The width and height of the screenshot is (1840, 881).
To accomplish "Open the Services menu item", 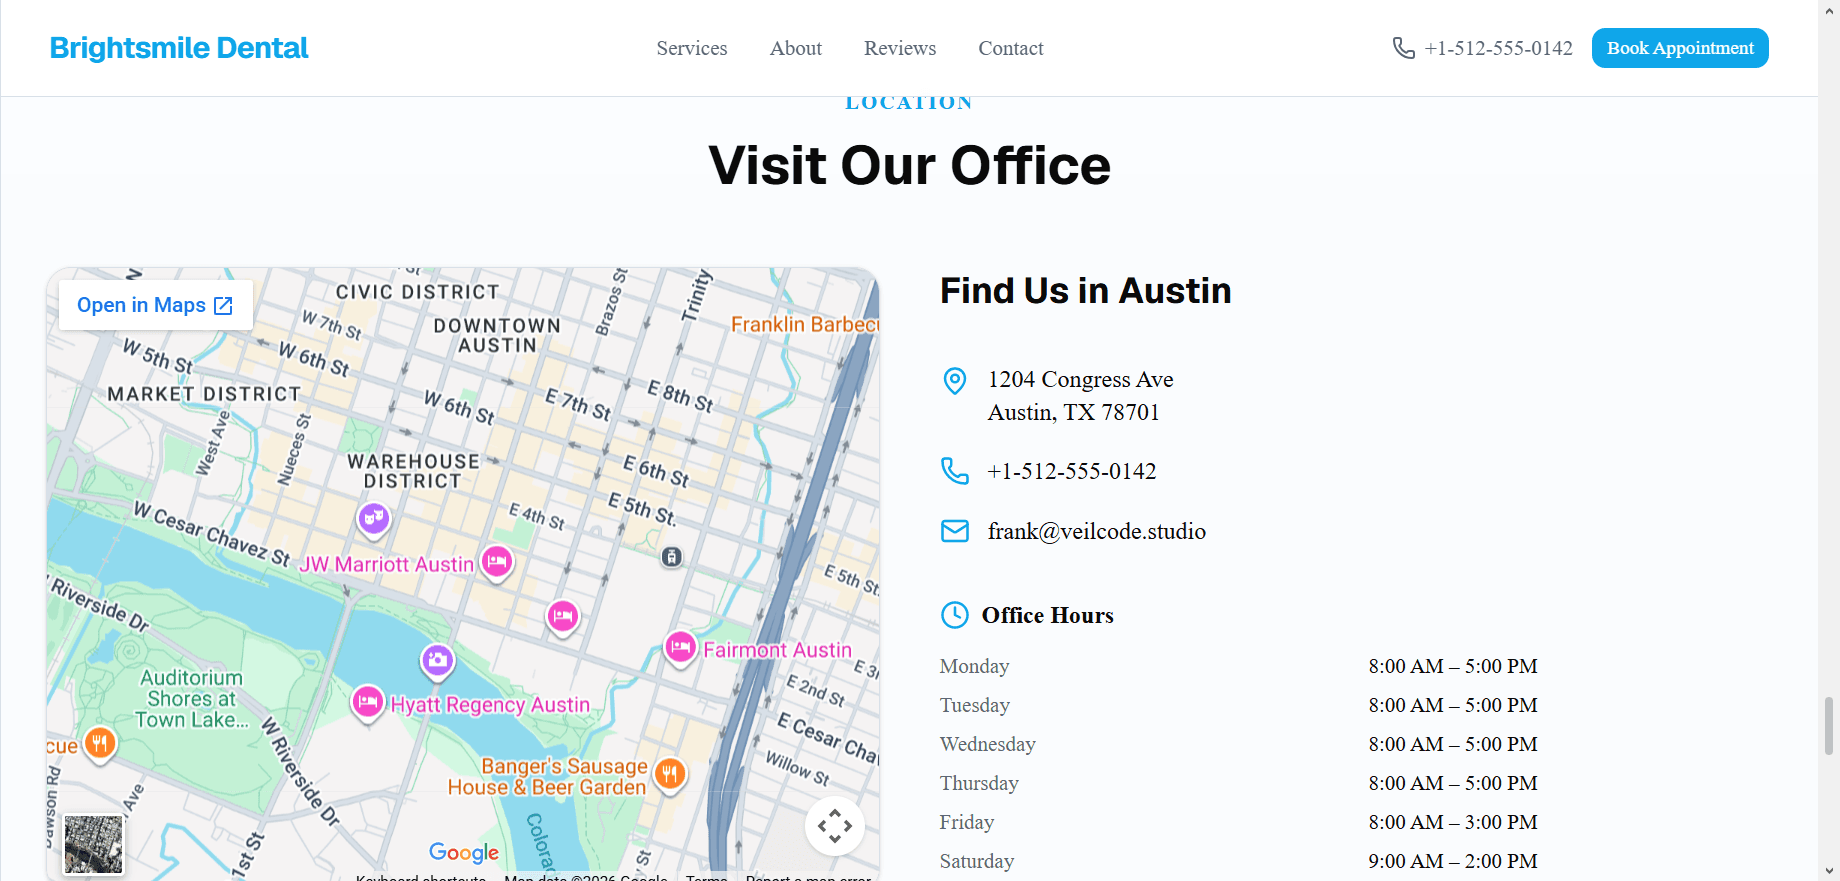I will pos(692,48).
